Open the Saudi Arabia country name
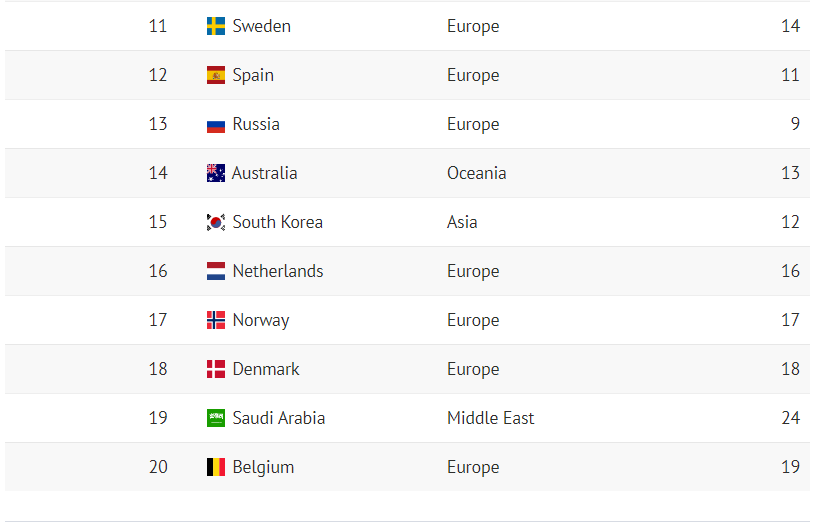This screenshot has height=523, width=815. [278, 418]
